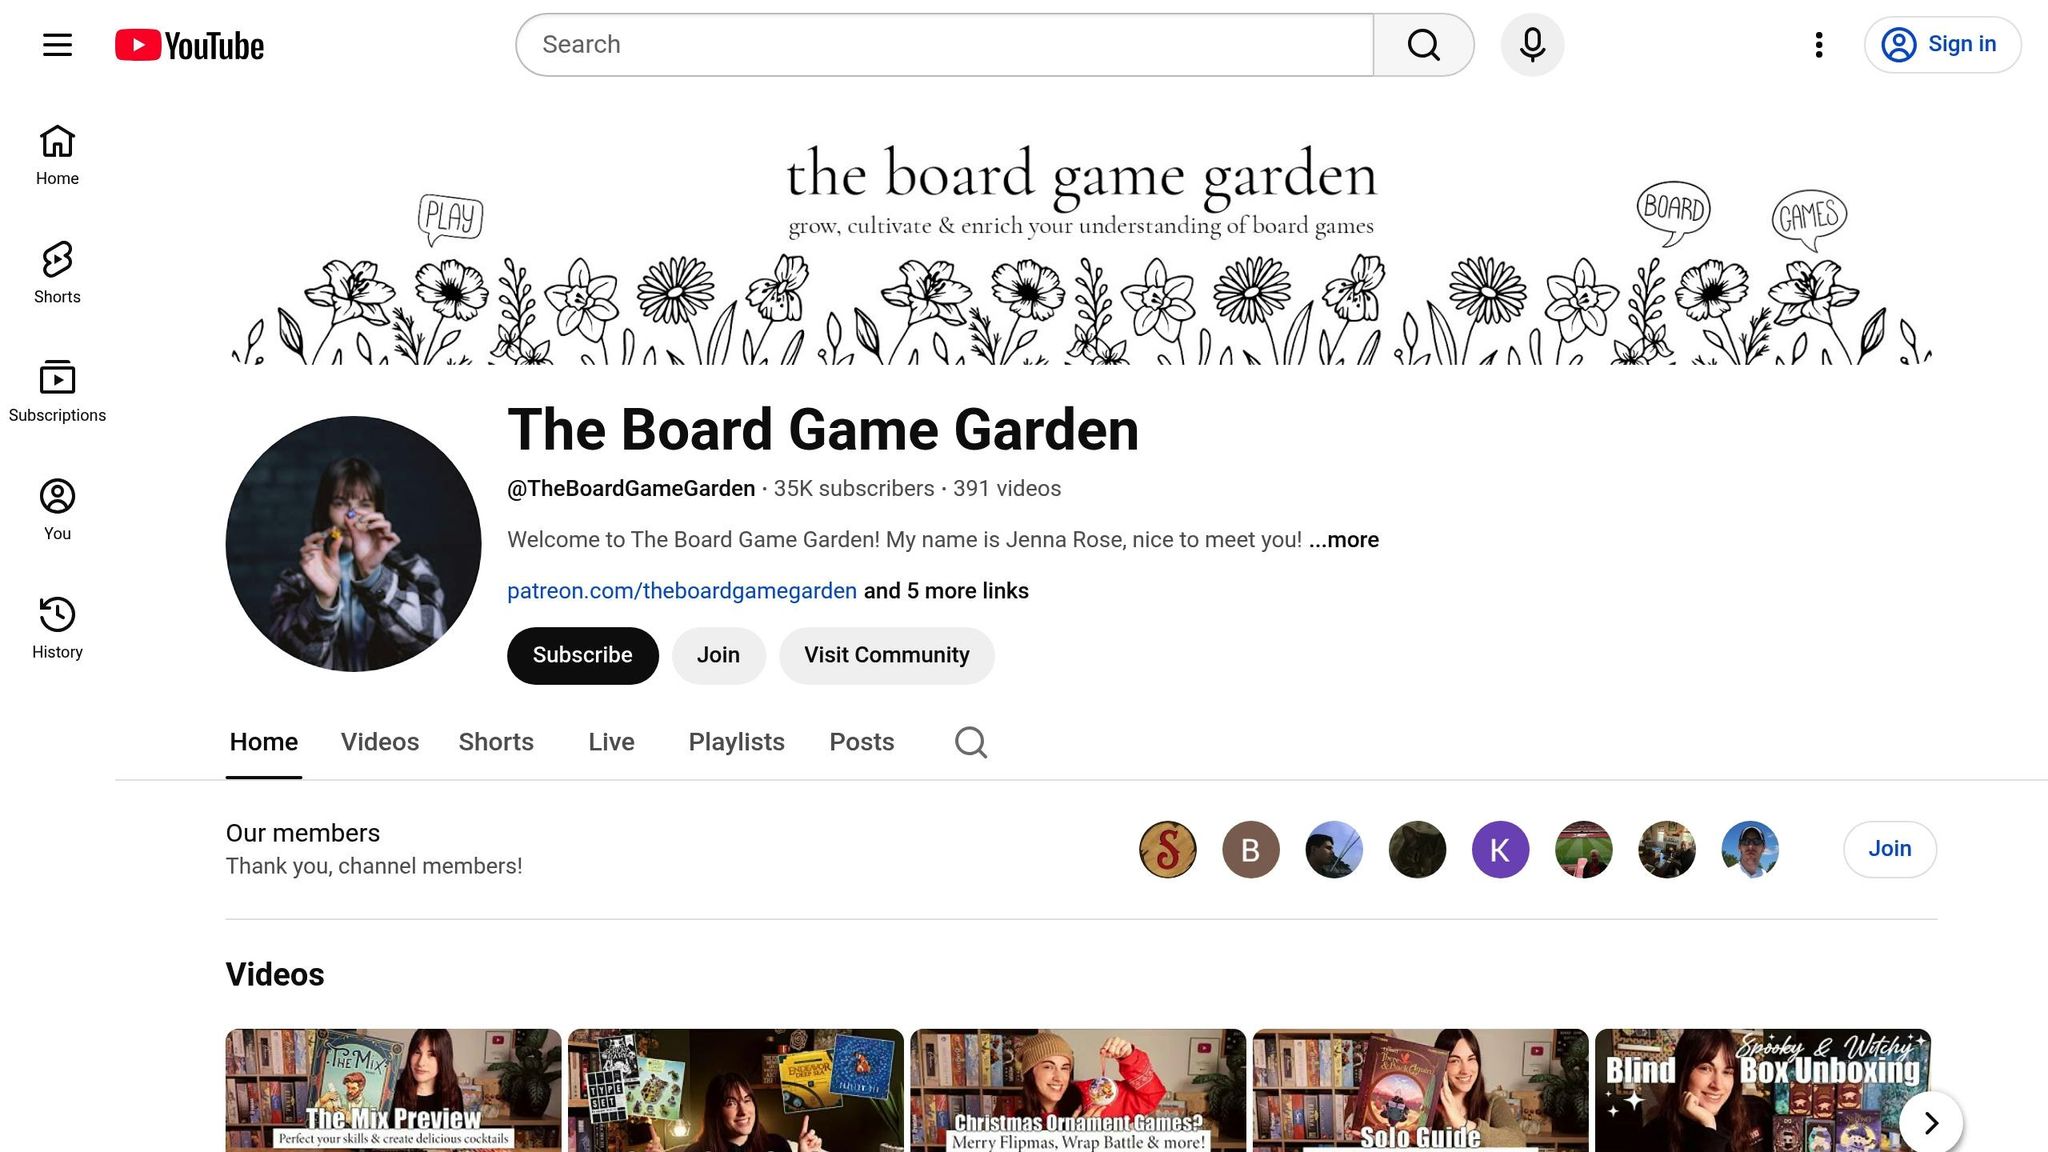Viewport: 2048px width, 1152px height.
Task: Click the 391 videos text
Action: [x=1007, y=489]
